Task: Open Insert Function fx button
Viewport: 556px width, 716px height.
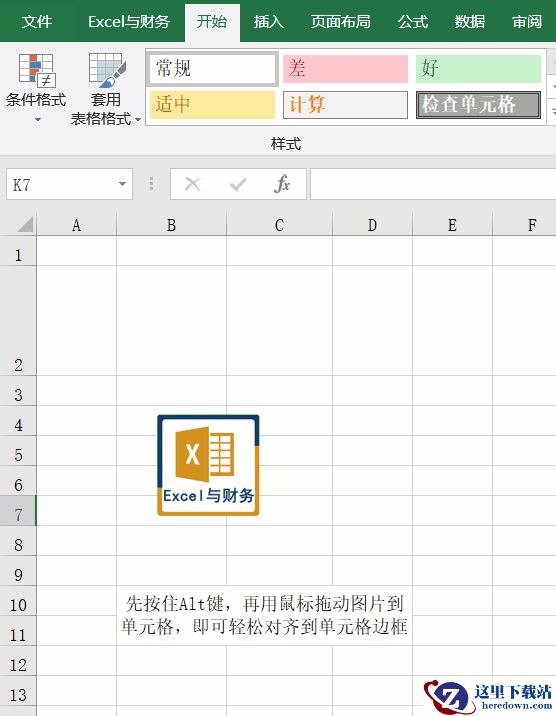Action: pos(283,184)
